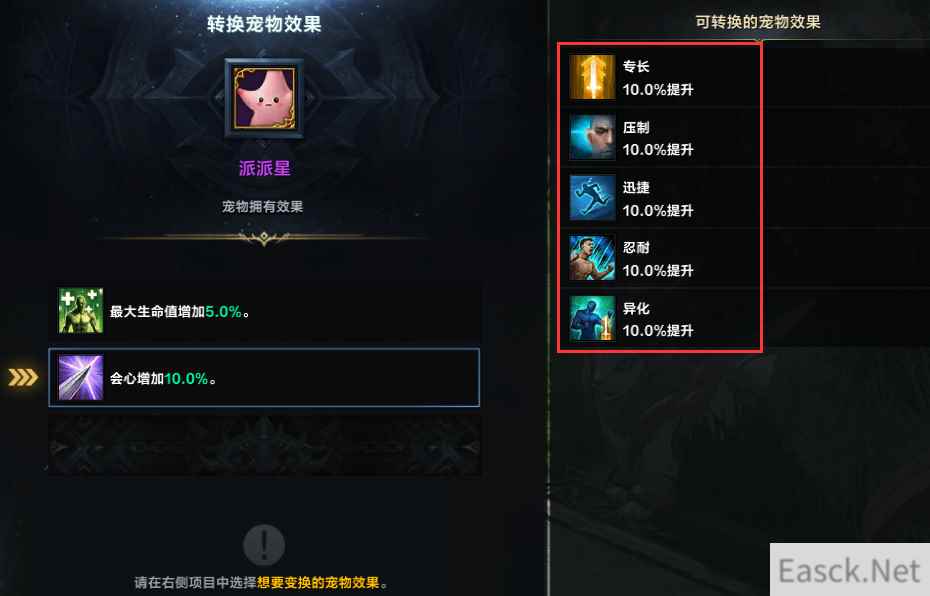
Task: Click the 压制 face icon
Action: pyautogui.click(x=592, y=138)
